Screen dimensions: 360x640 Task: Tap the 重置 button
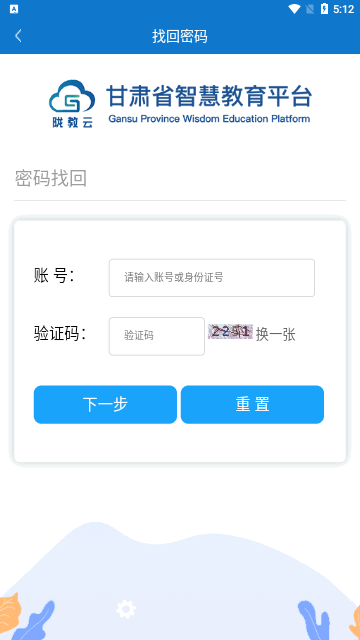pyautogui.click(x=252, y=404)
